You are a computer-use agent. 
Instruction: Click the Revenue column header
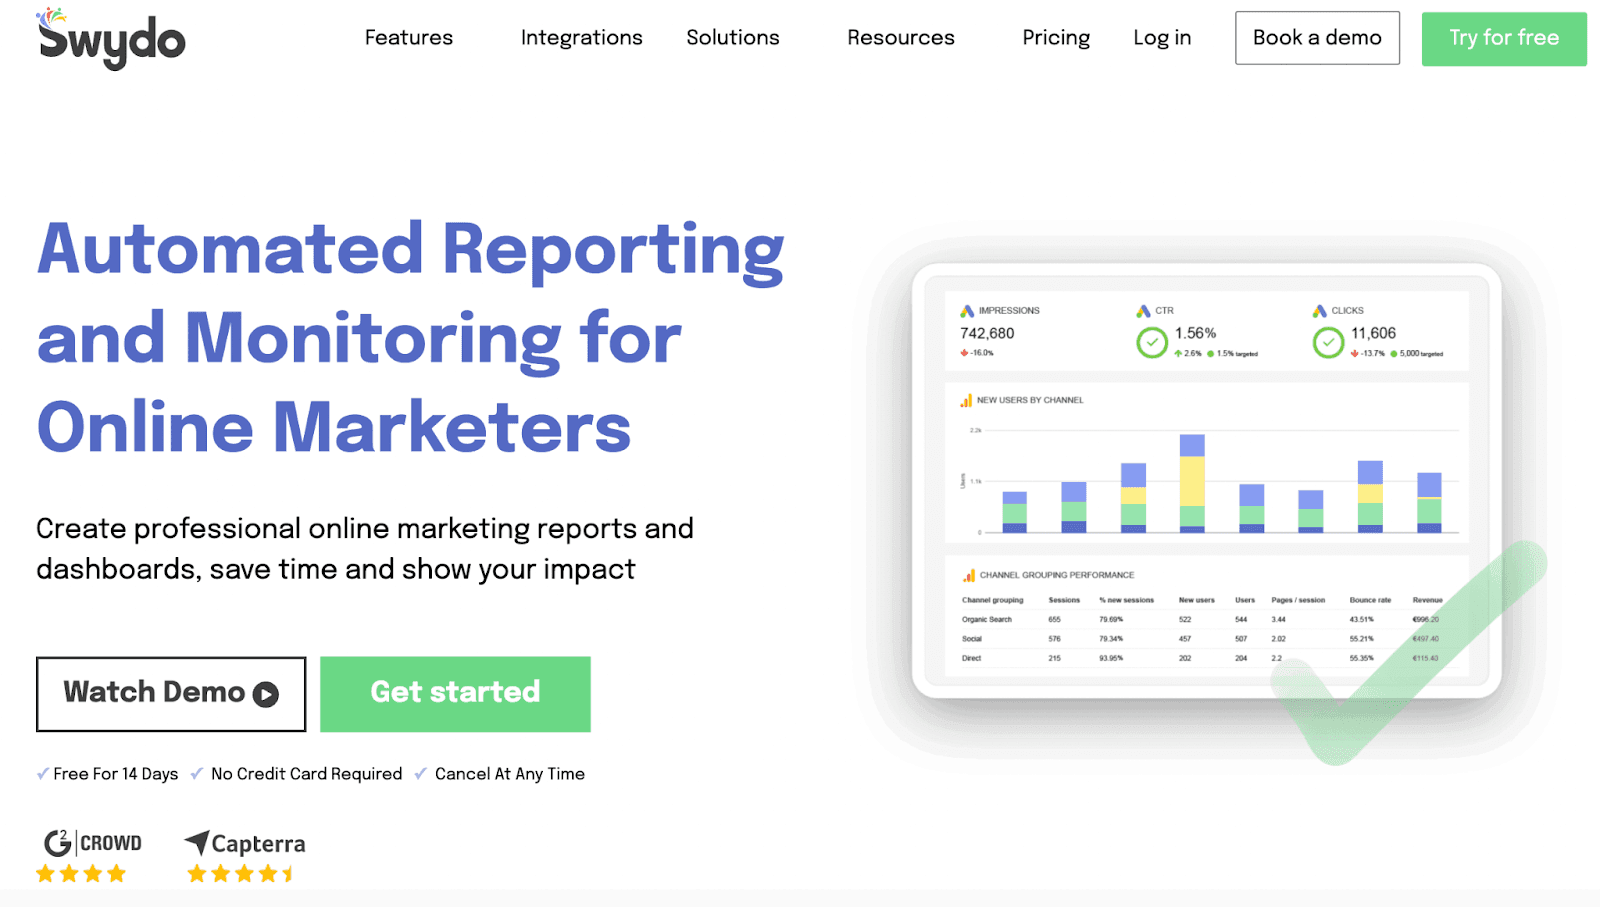coord(1427,600)
